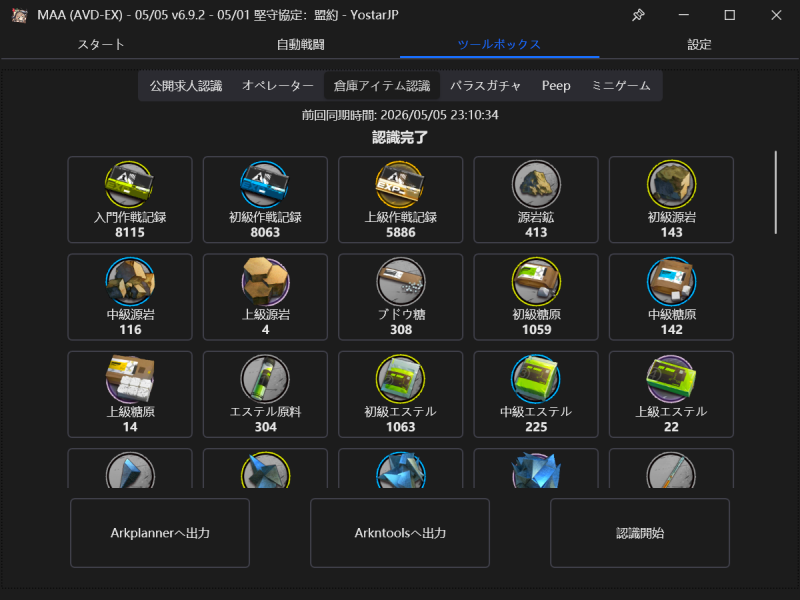Click the count 1059 under 初級糖原
The height and width of the screenshot is (600, 800).
(536, 330)
